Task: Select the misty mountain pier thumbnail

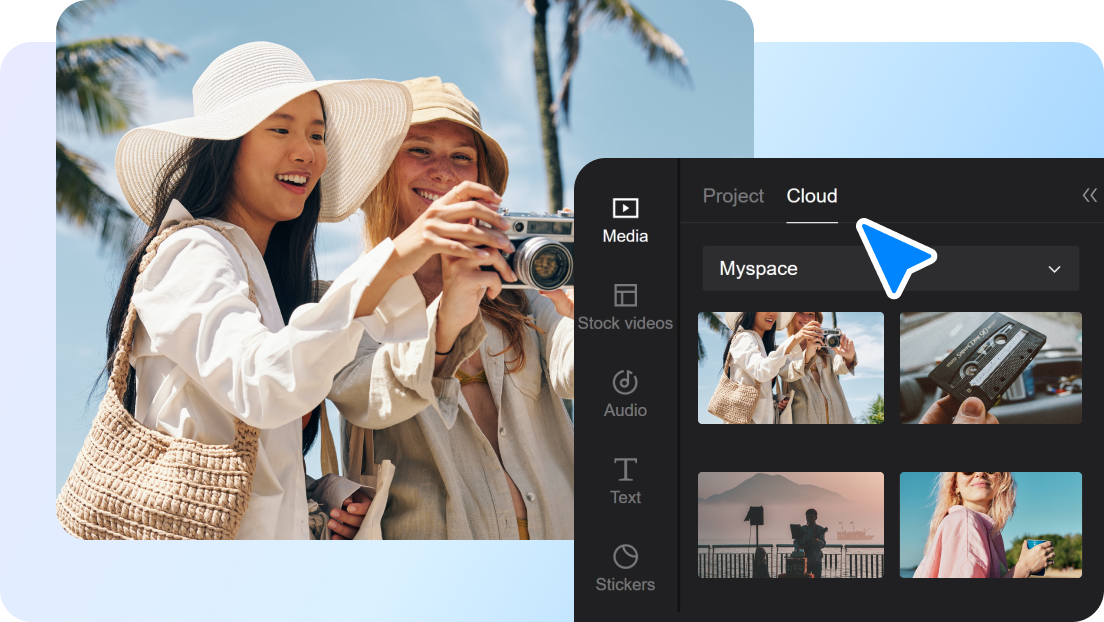Action: pos(791,525)
